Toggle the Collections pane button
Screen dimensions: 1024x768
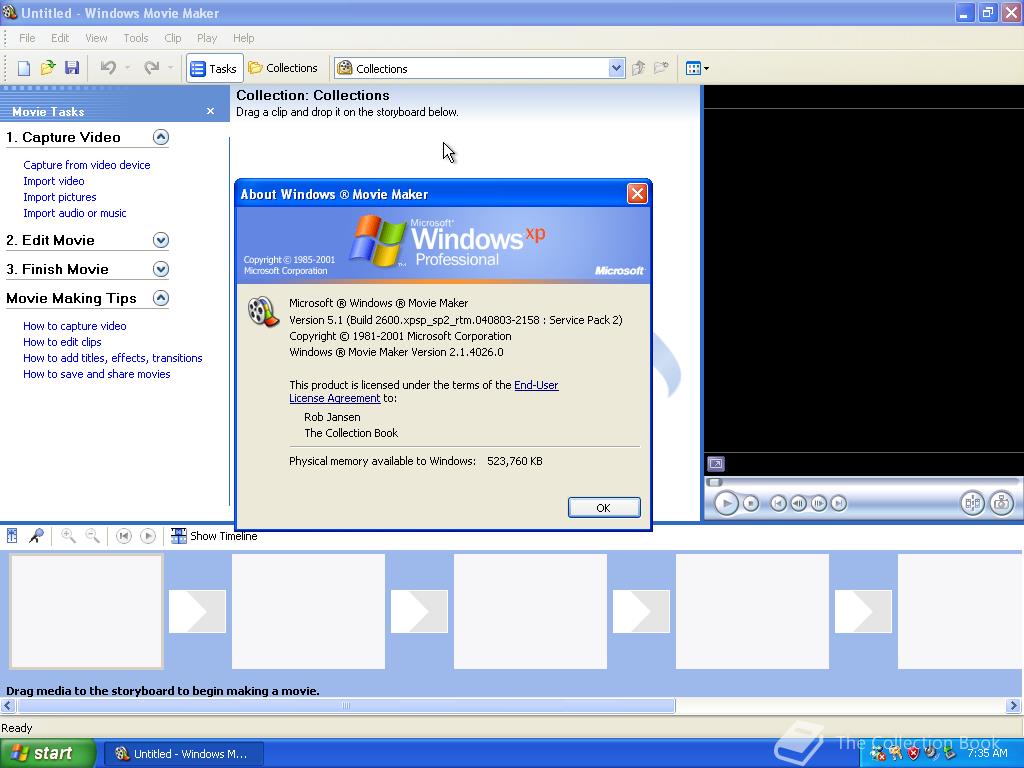click(283, 68)
